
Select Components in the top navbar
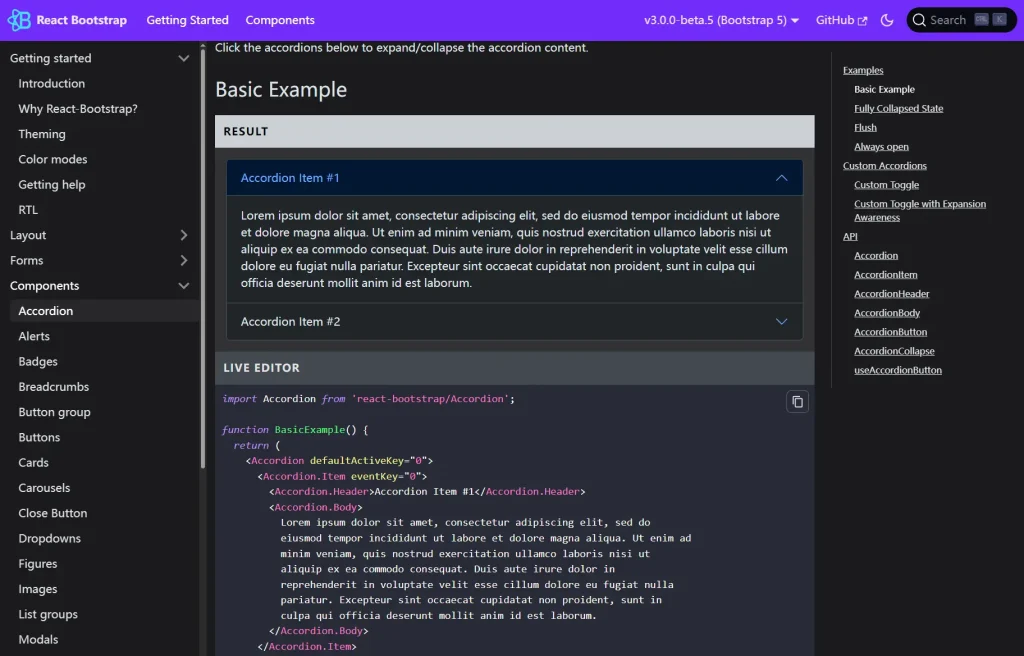point(279,19)
